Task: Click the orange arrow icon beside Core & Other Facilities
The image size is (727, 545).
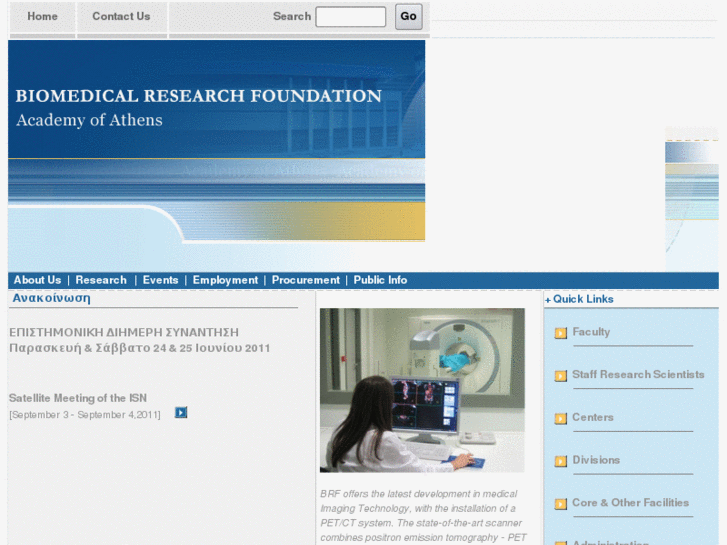Action: click(561, 504)
